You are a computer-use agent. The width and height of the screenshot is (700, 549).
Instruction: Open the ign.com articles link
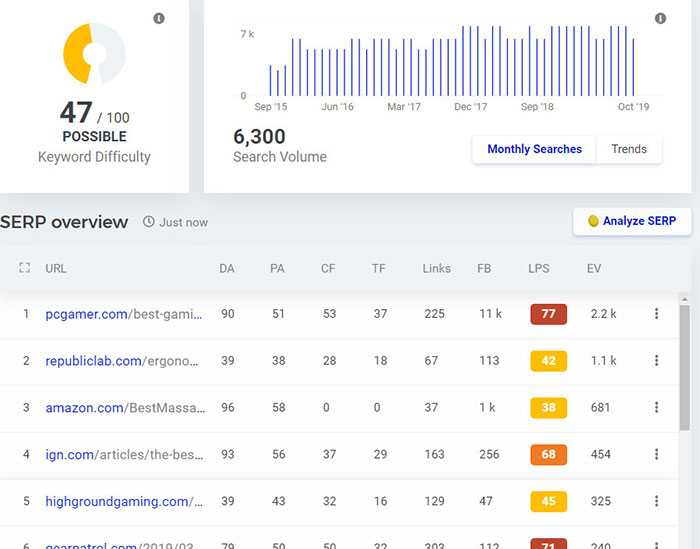[124, 454]
